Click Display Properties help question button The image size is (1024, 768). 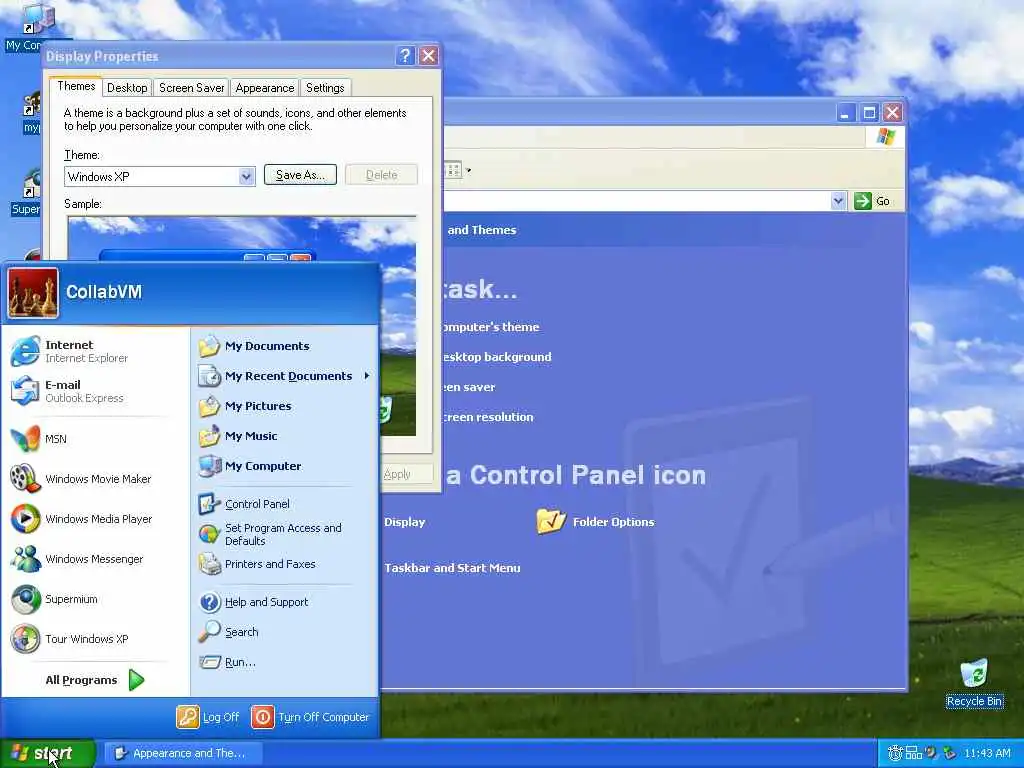click(x=405, y=56)
